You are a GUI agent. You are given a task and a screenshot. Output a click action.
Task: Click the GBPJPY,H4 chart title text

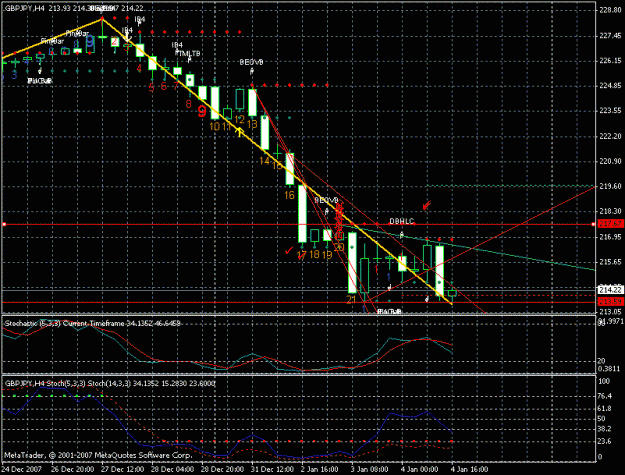point(24,8)
